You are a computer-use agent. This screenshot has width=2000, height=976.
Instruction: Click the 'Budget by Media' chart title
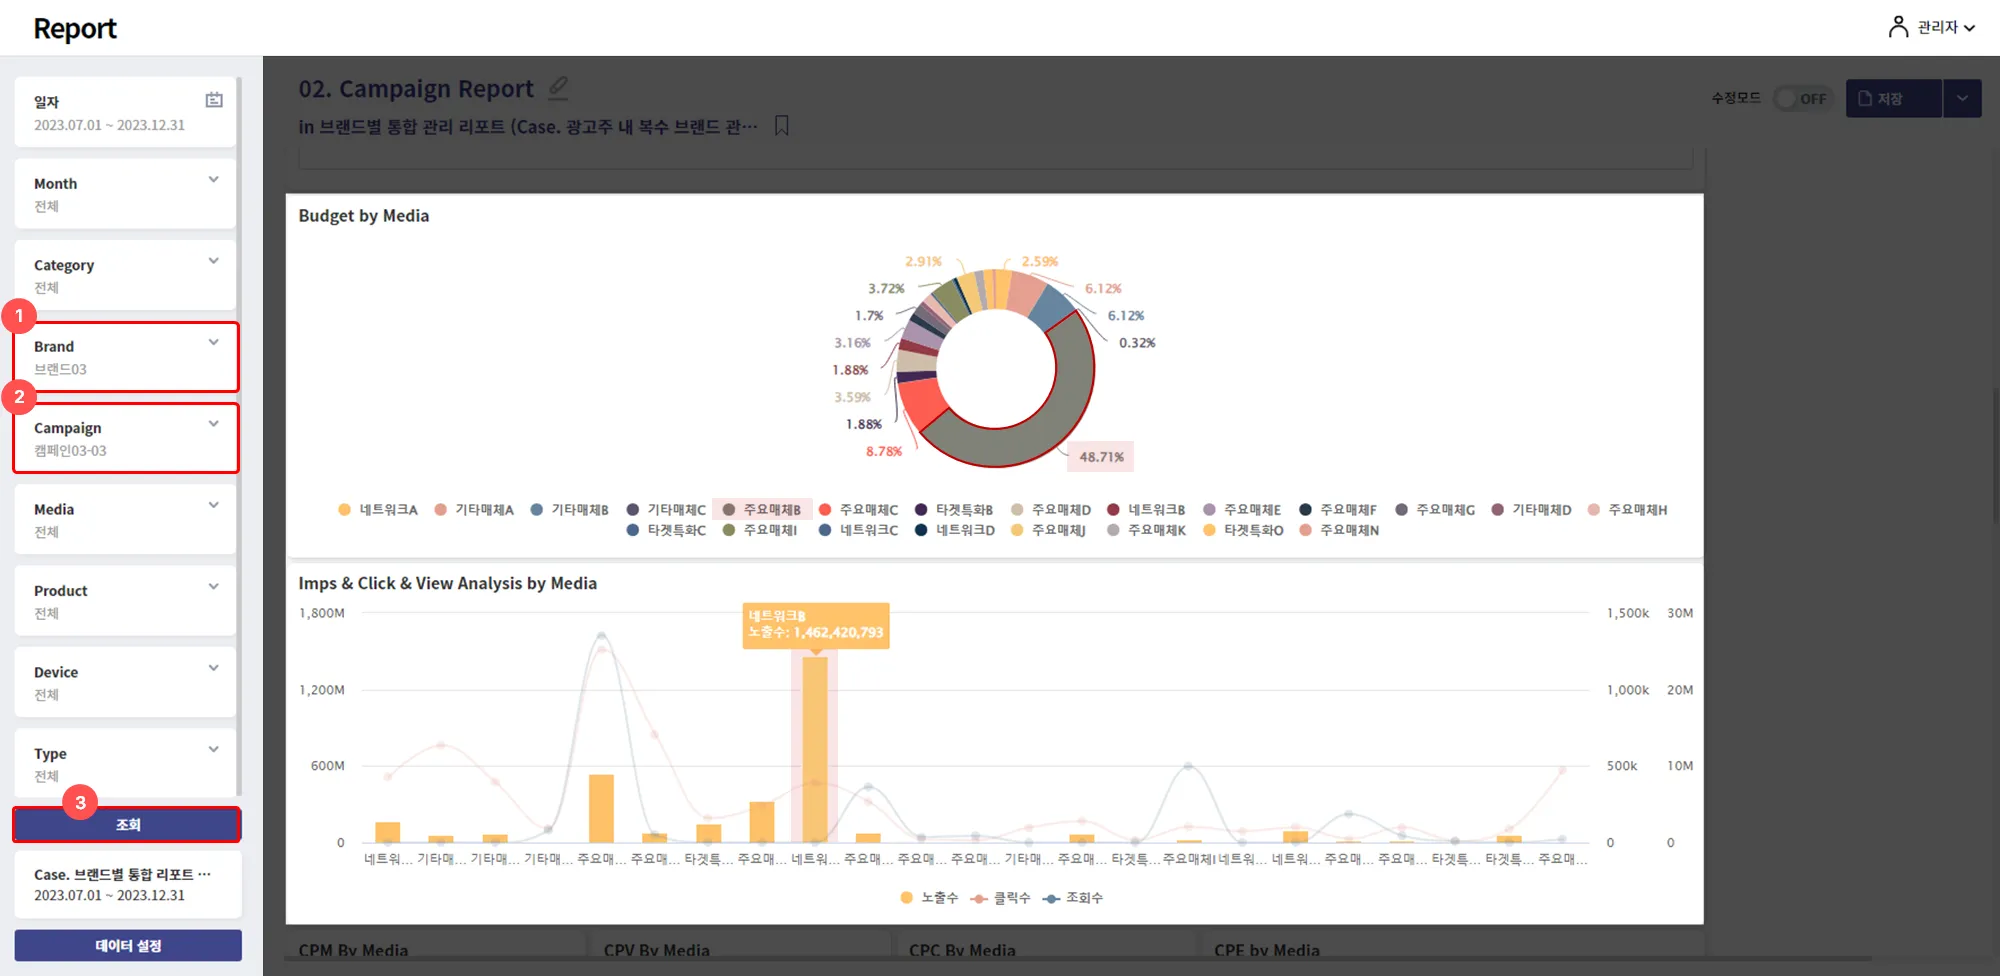364,216
